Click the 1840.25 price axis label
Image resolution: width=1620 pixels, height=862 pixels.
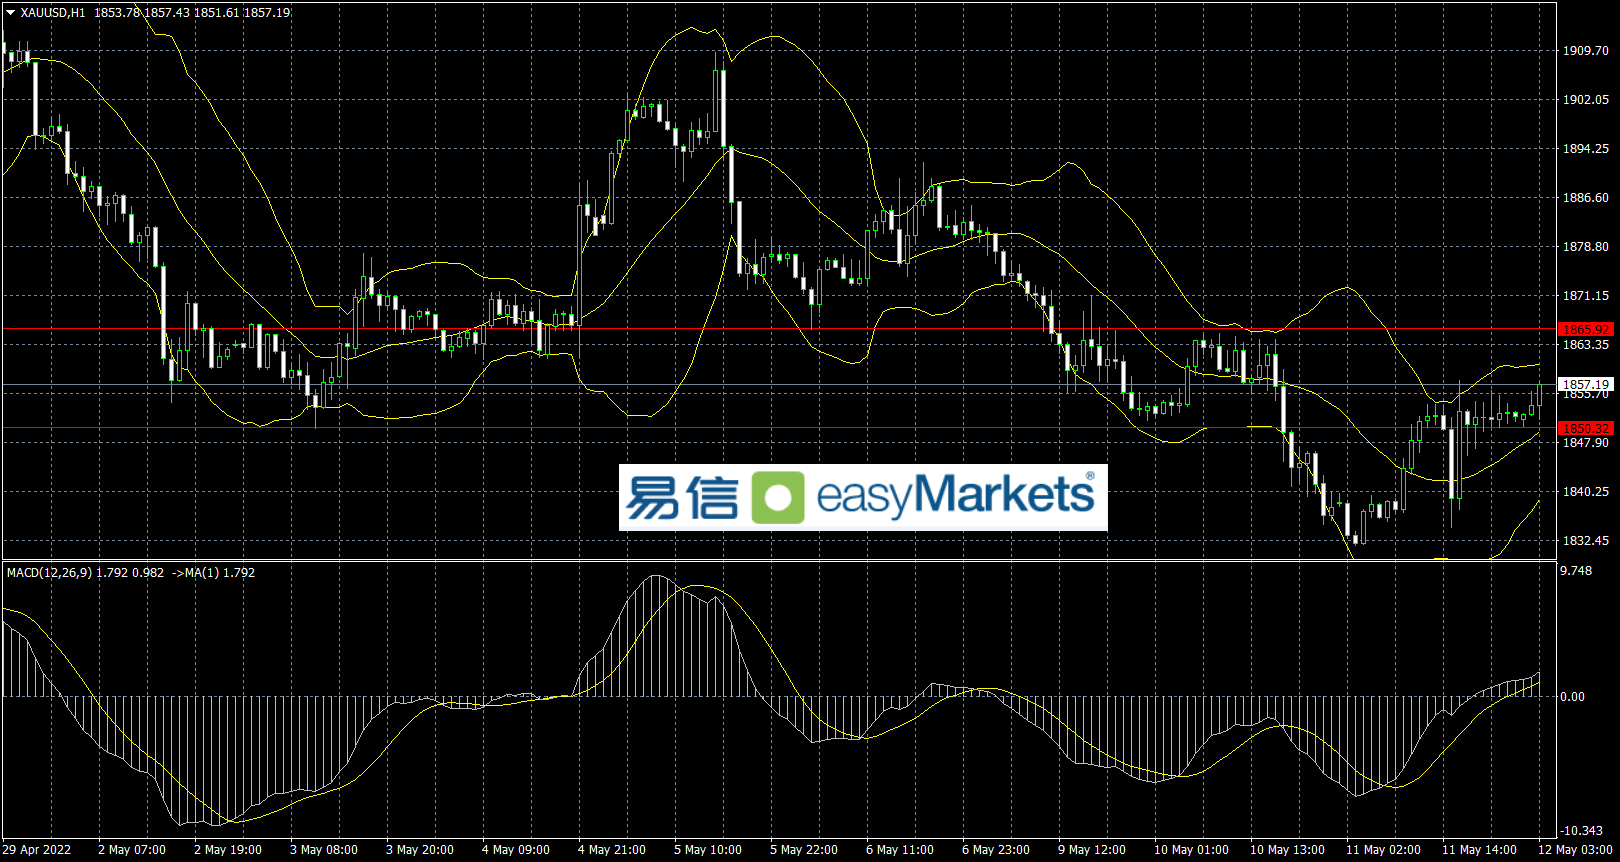point(1586,491)
